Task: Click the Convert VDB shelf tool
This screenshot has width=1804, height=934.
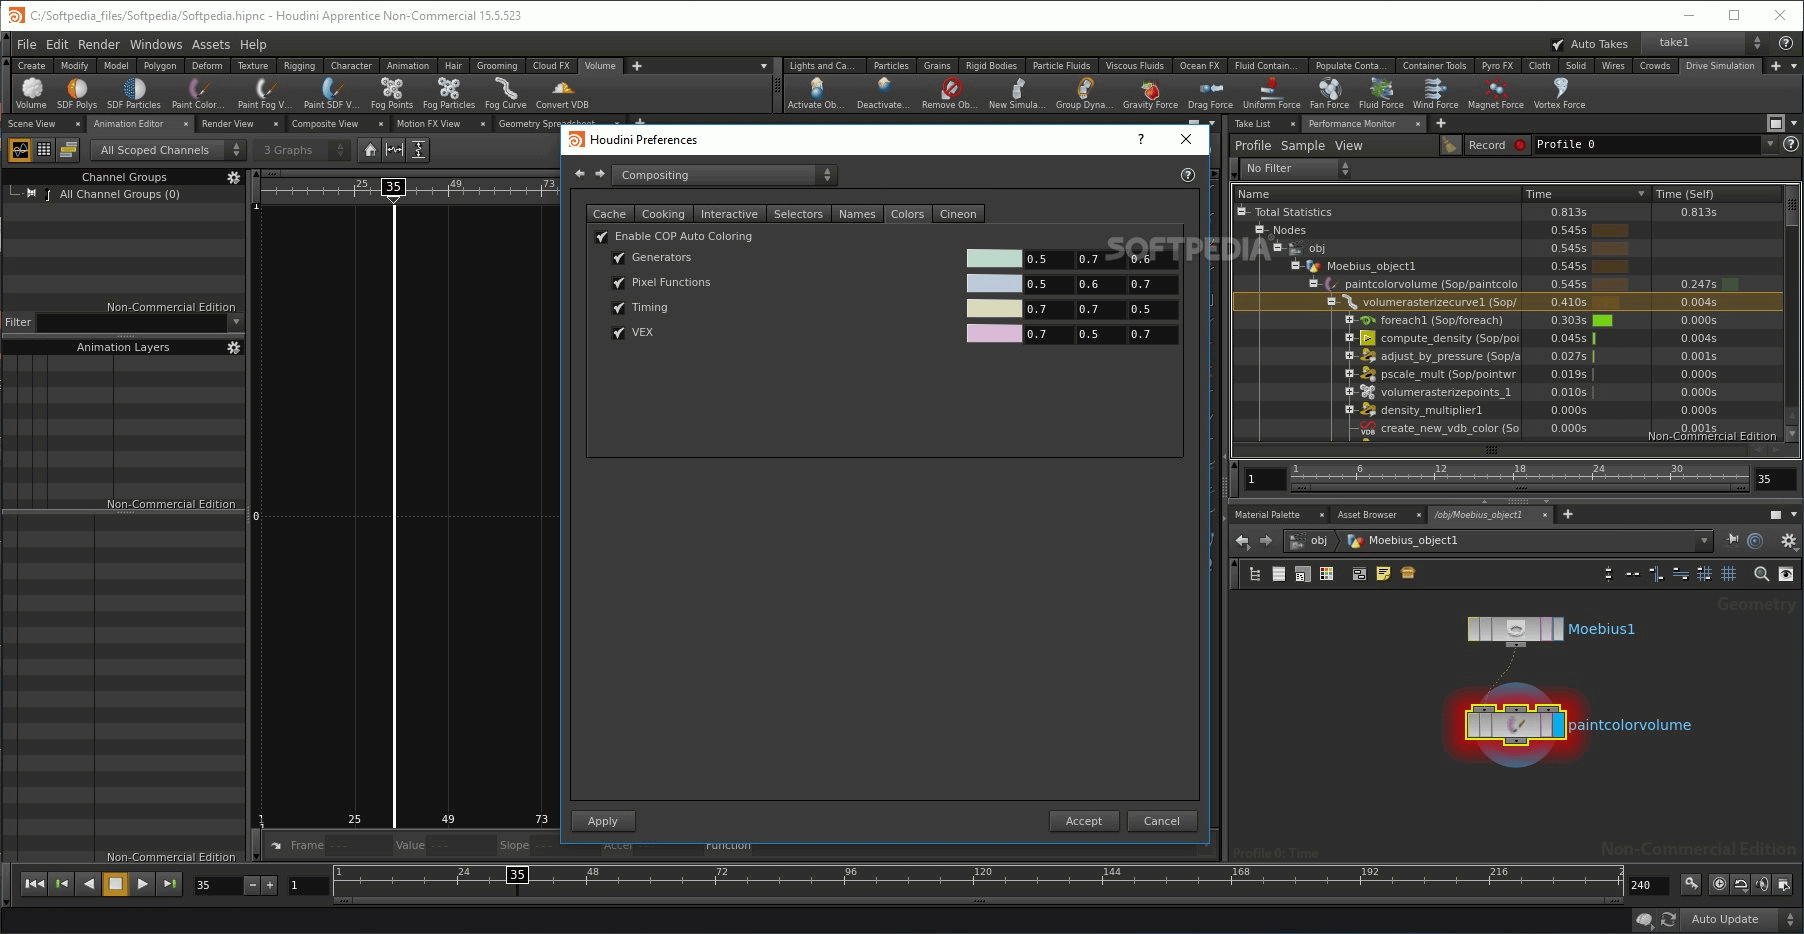Action: tap(562, 94)
